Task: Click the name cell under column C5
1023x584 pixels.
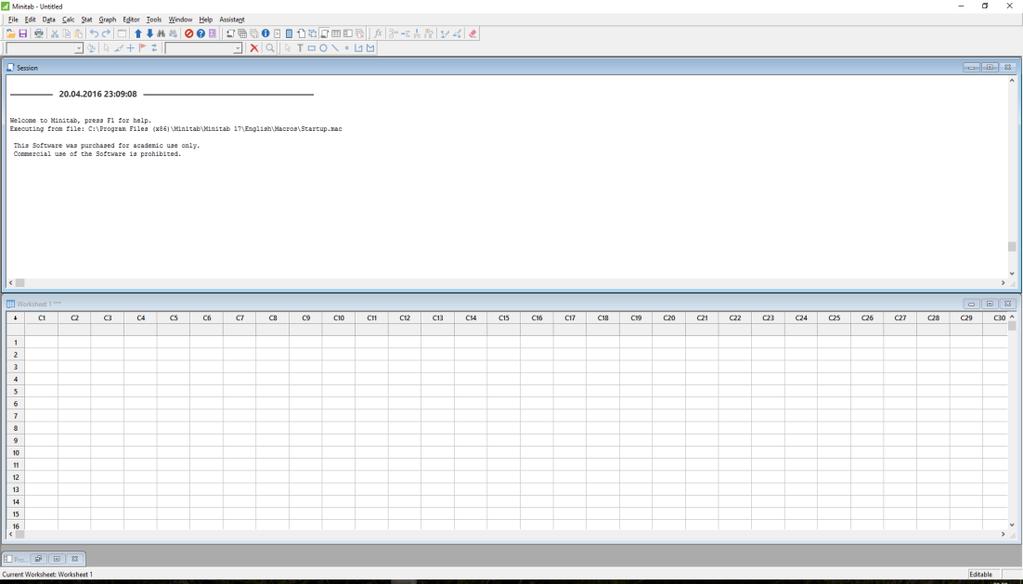Action: [174, 330]
